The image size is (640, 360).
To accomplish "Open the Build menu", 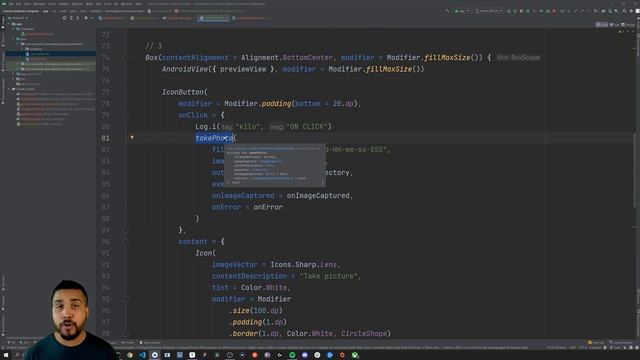I will (x=89, y=4).
